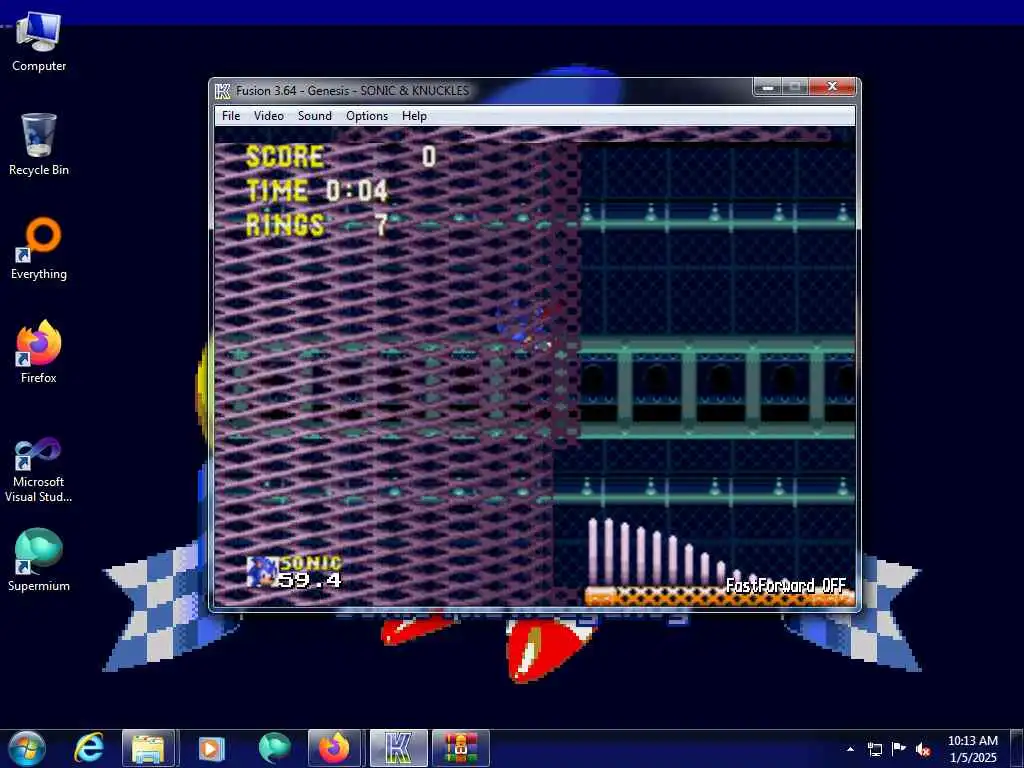
Task: Open Windows Explorer folder on taskbar
Action: tap(148, 748)
